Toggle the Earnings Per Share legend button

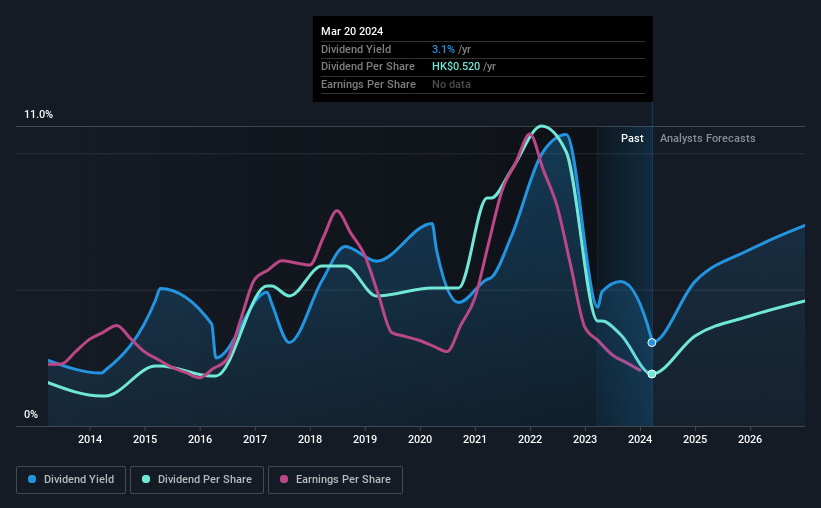(335, 480)
